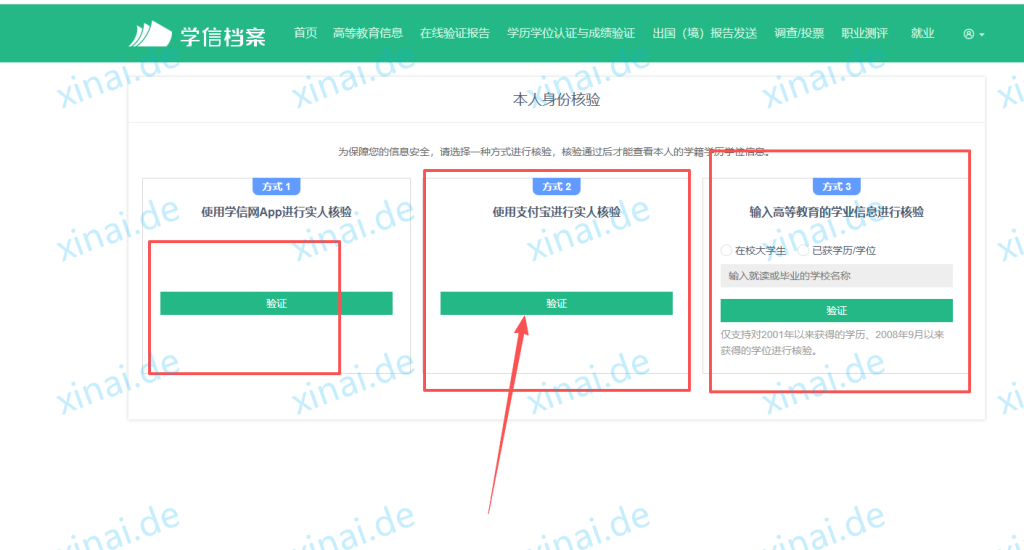Choose the 已获学历/学位 radio option
Image resolution: width=1024 pixels, height=550 pixels.
click(x=804, y=250)
